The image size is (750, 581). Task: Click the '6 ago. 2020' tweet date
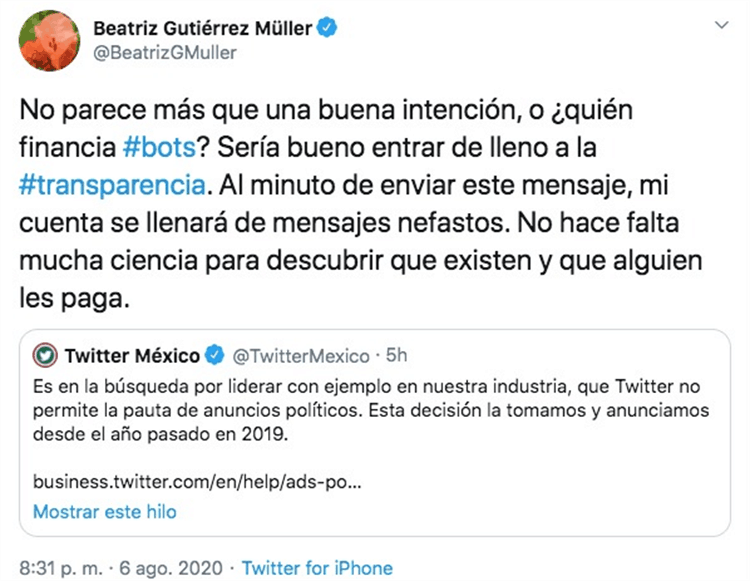tap(176, 567)
